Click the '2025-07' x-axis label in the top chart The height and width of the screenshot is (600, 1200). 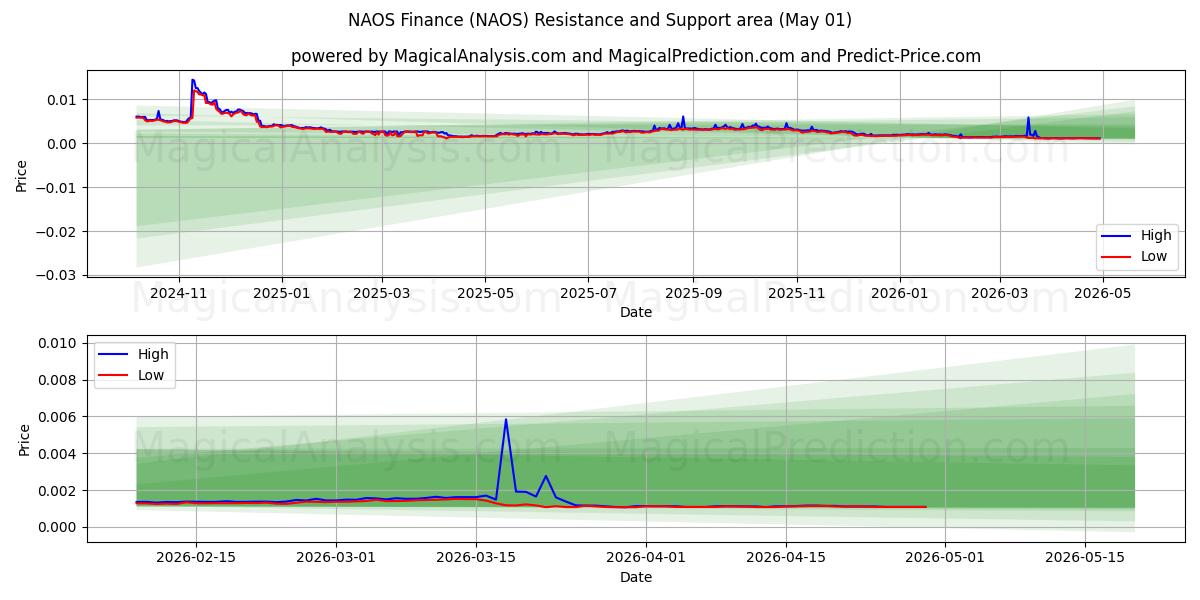click(588, 293)
